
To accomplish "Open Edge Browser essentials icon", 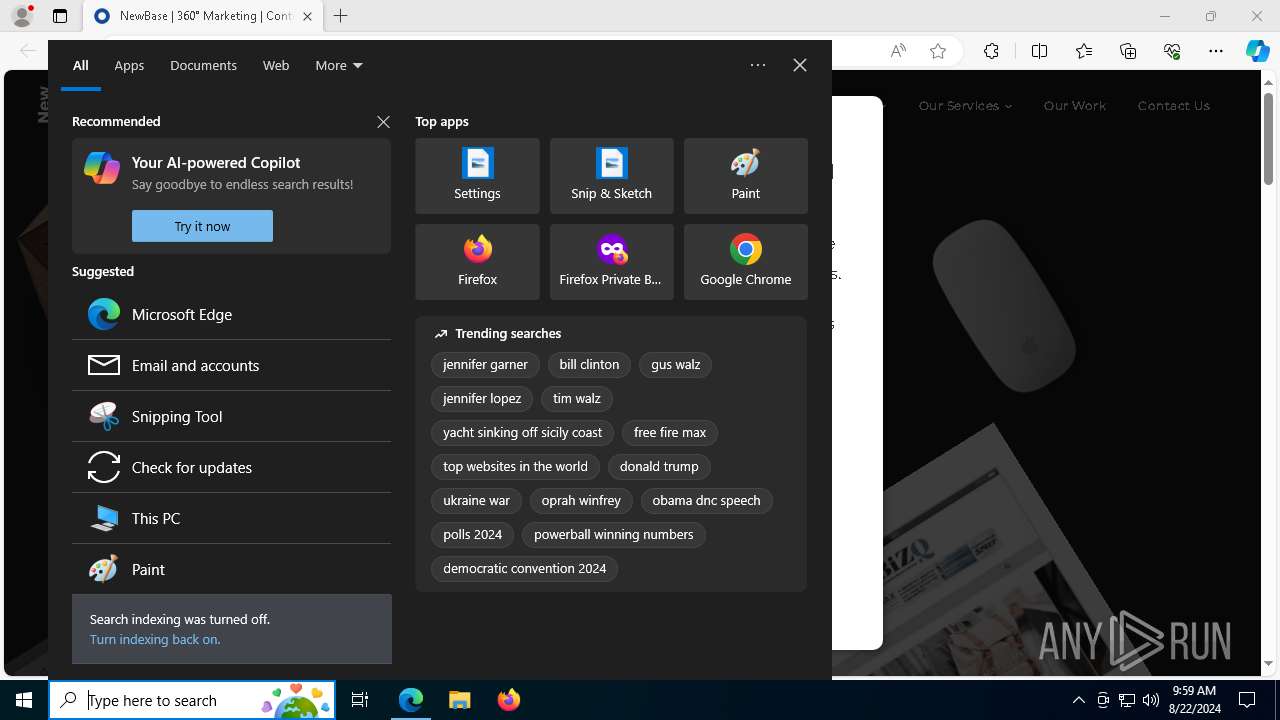I will click(1172, 51).
